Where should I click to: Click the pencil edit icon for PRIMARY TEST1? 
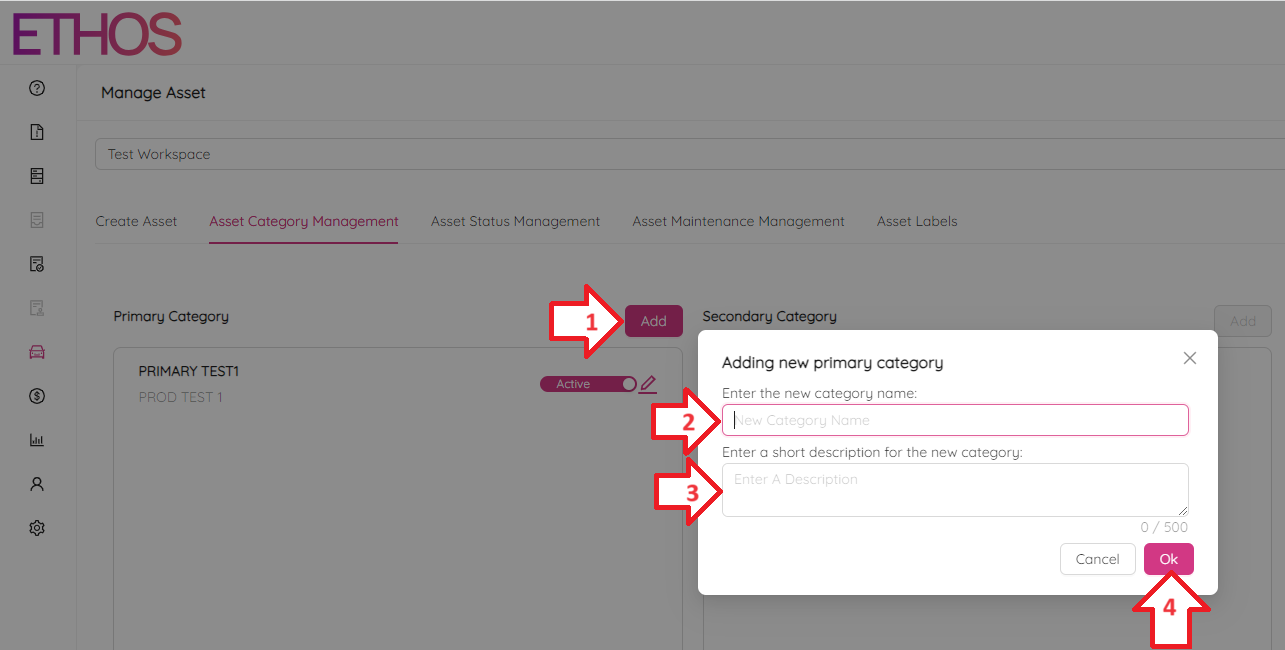(648, 384)
